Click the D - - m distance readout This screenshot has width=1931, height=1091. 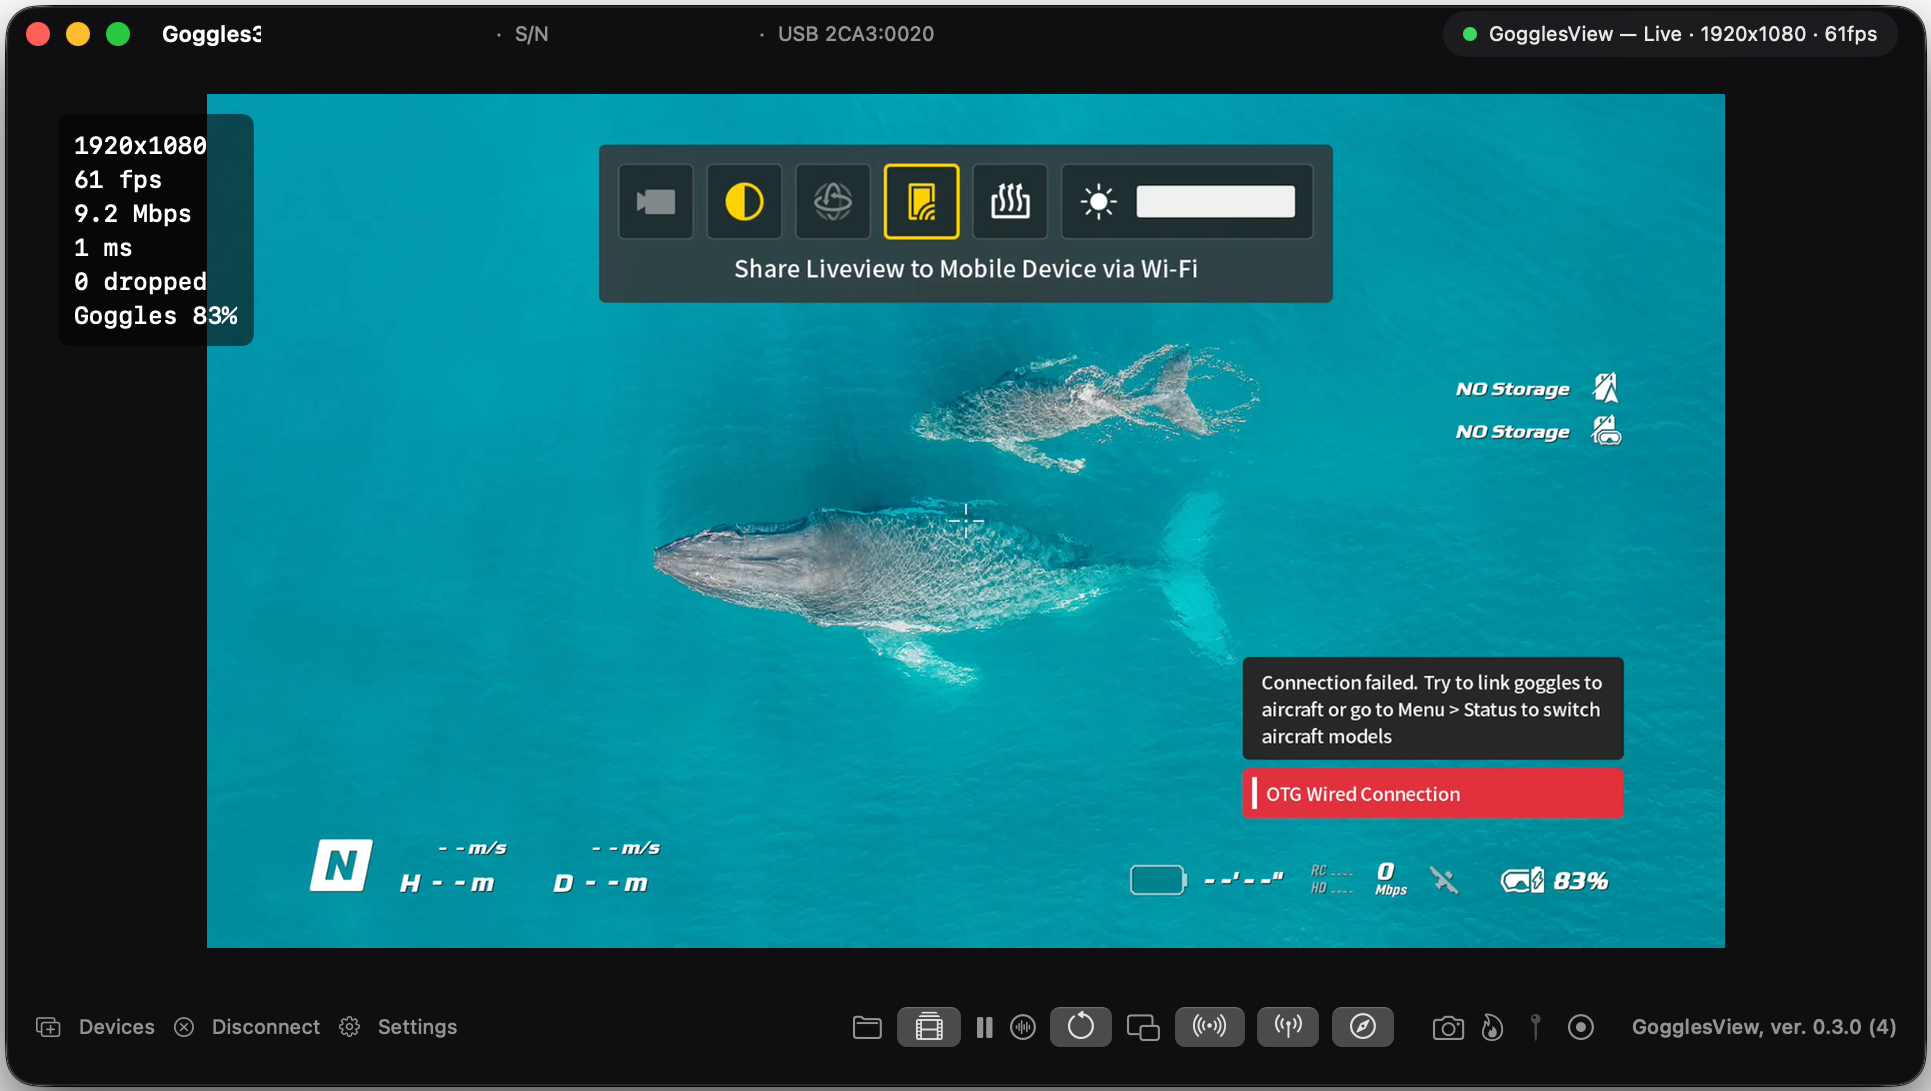[x=600, y=883]
